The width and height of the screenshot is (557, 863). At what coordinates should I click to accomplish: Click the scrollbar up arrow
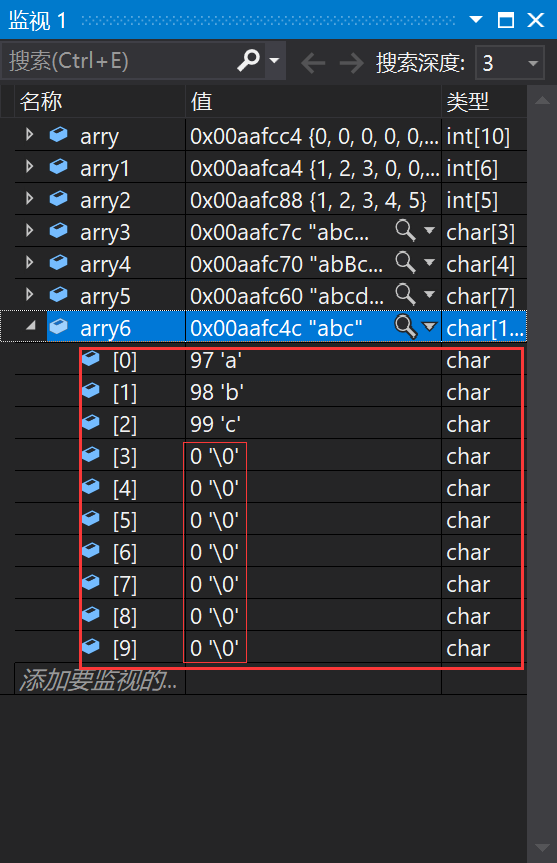(x=542, y=100)
